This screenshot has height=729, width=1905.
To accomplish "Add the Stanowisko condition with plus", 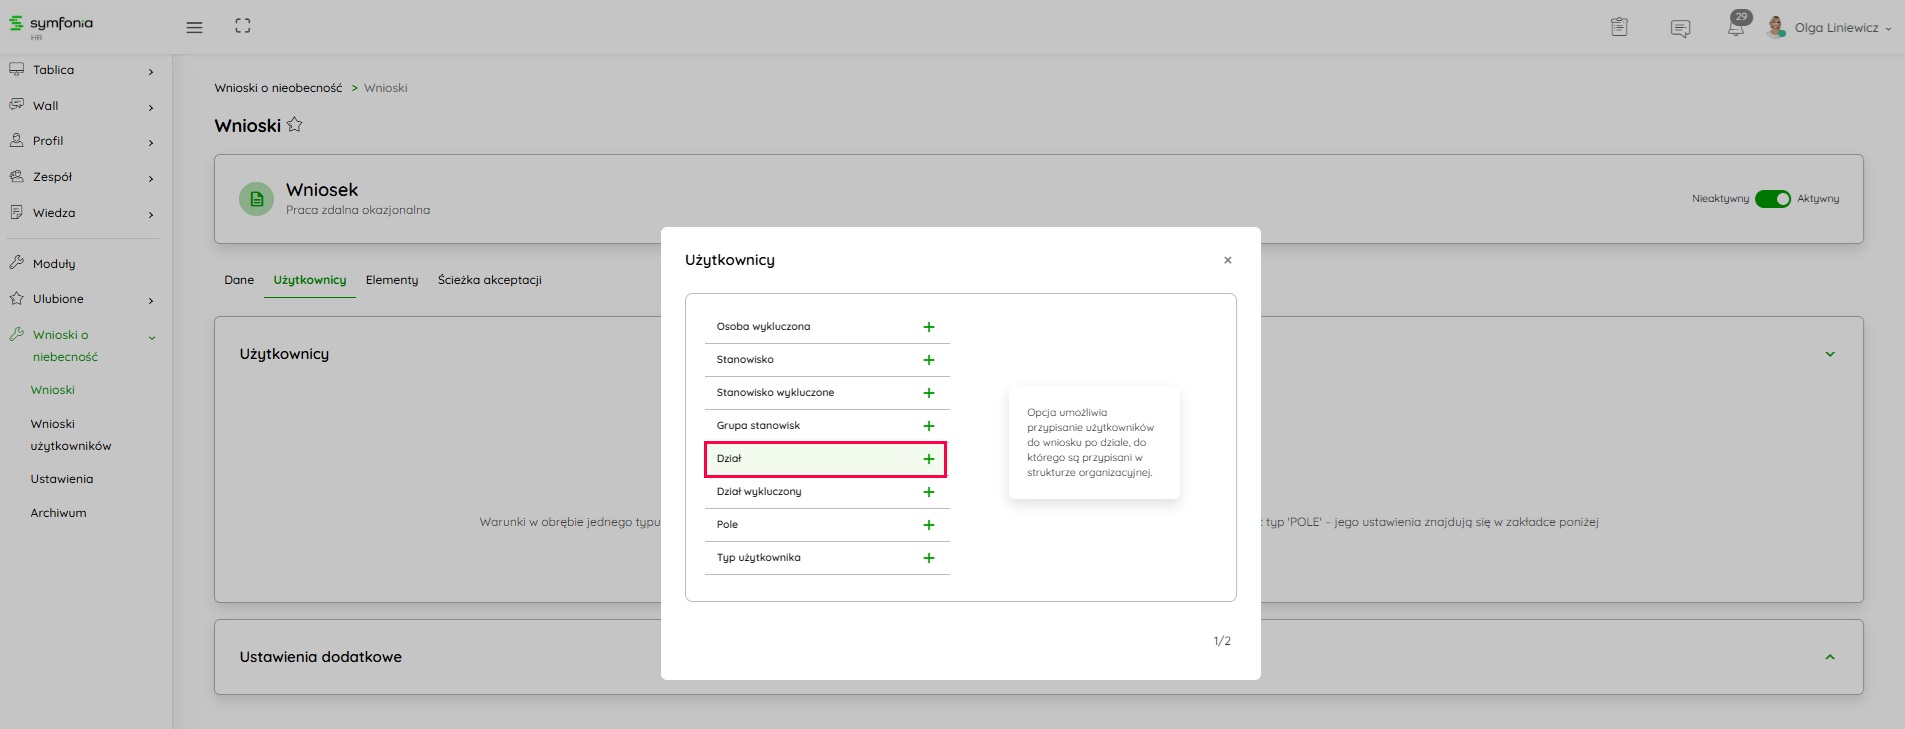I will [x=928, y=360].
